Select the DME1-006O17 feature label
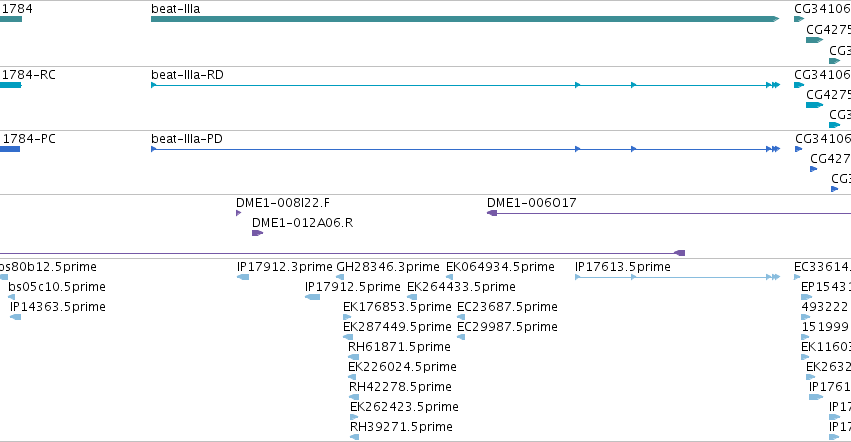The height and width of the screenshot is (442, 851). click(531, 203)
